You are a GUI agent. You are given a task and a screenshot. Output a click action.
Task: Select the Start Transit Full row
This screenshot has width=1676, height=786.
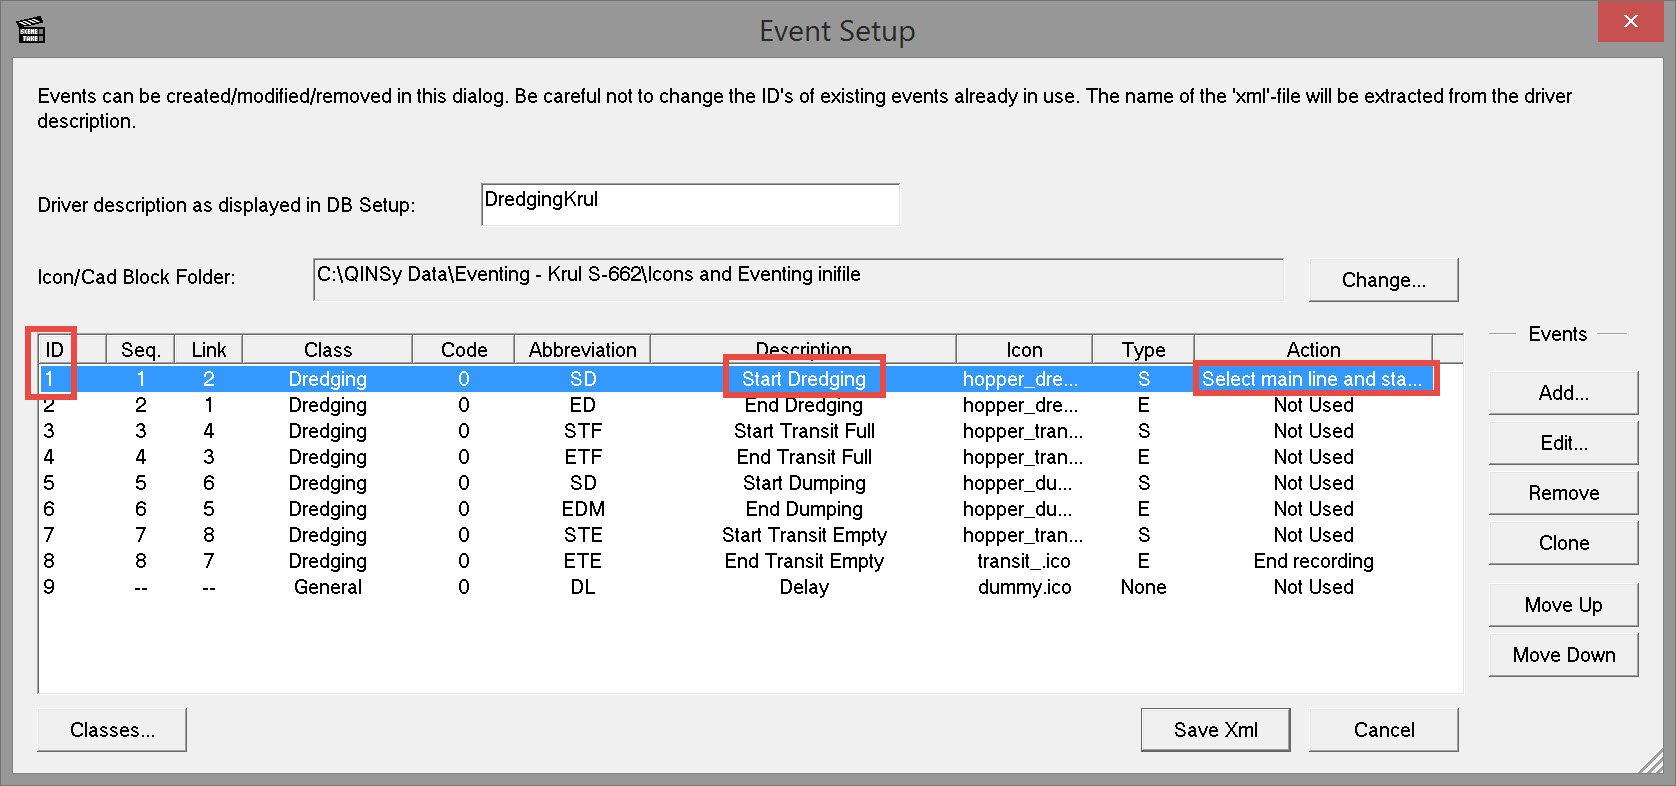(803, 431)
